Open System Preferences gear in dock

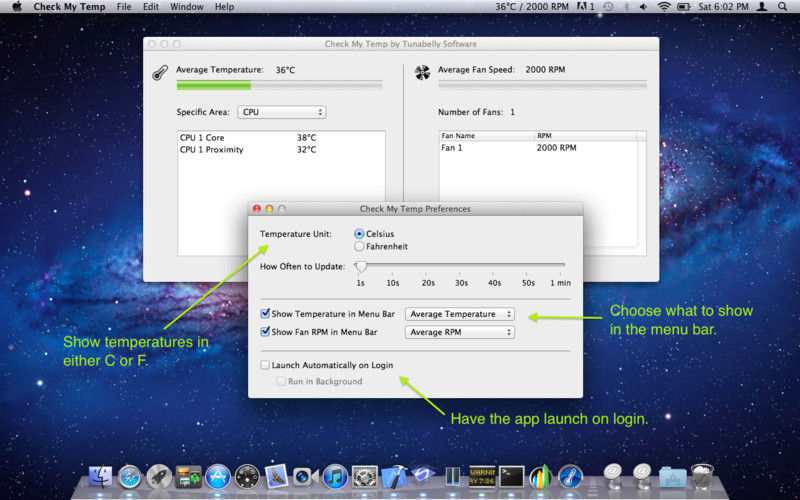[365, 477]
